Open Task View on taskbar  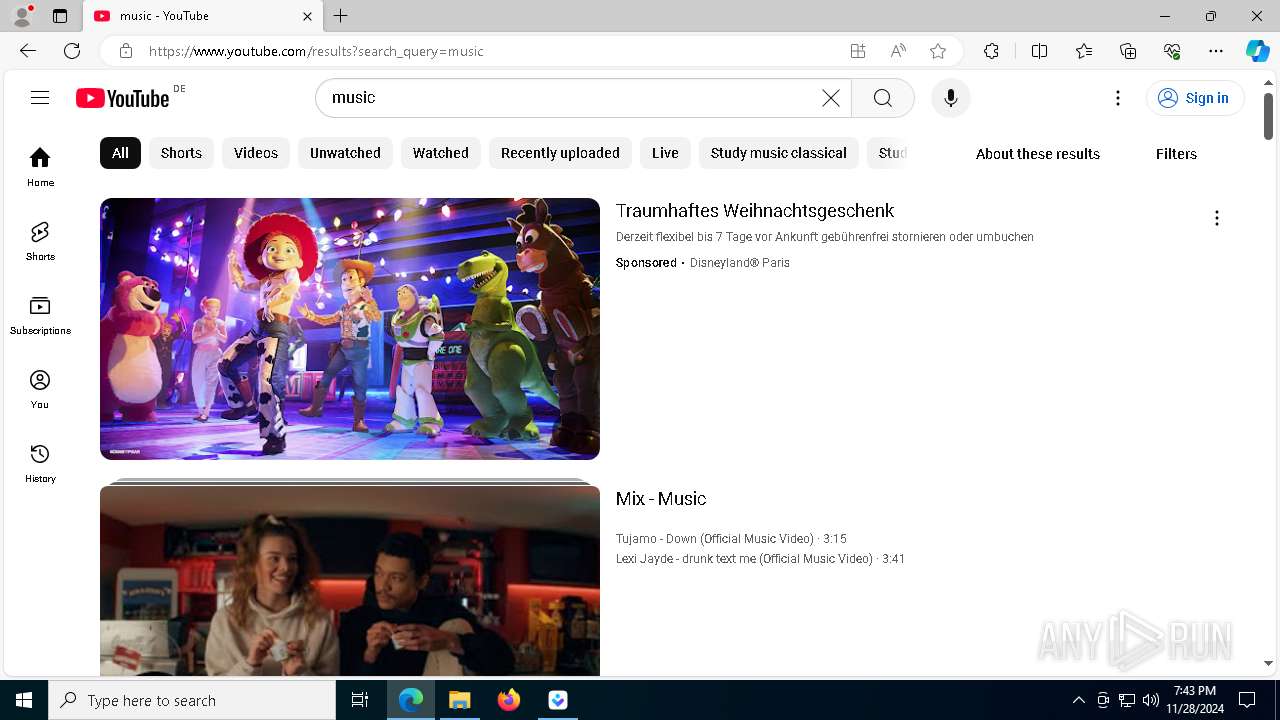click(x=360, y=700)
